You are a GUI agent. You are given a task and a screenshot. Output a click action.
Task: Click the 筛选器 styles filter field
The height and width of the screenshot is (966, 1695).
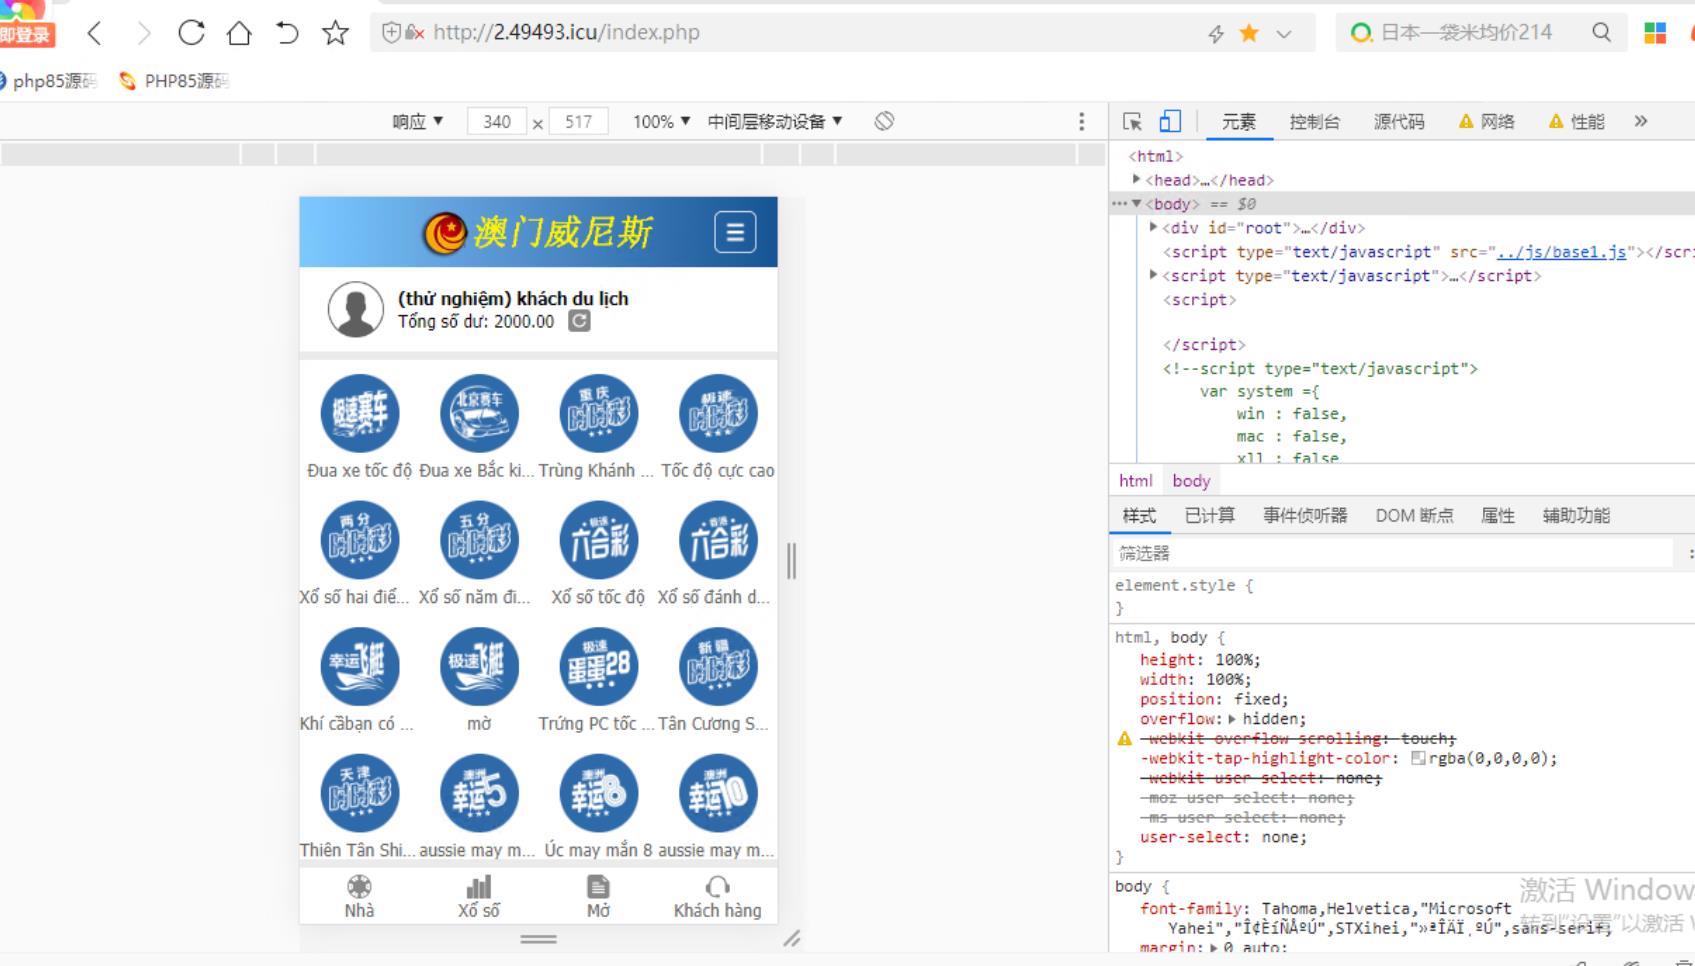click(x=1390, y=553)
